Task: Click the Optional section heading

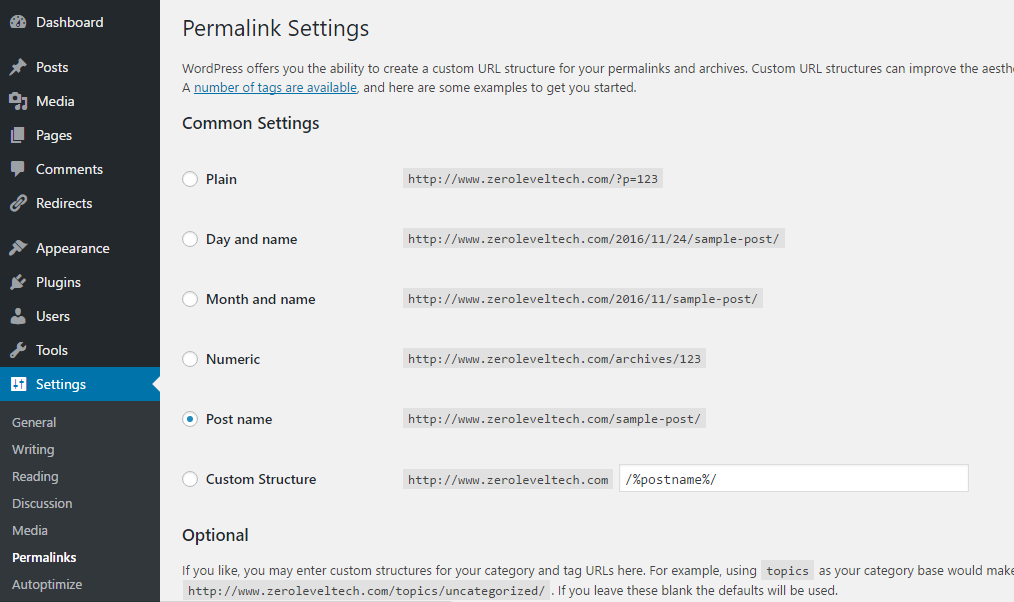Action: [x=215, y=535]
